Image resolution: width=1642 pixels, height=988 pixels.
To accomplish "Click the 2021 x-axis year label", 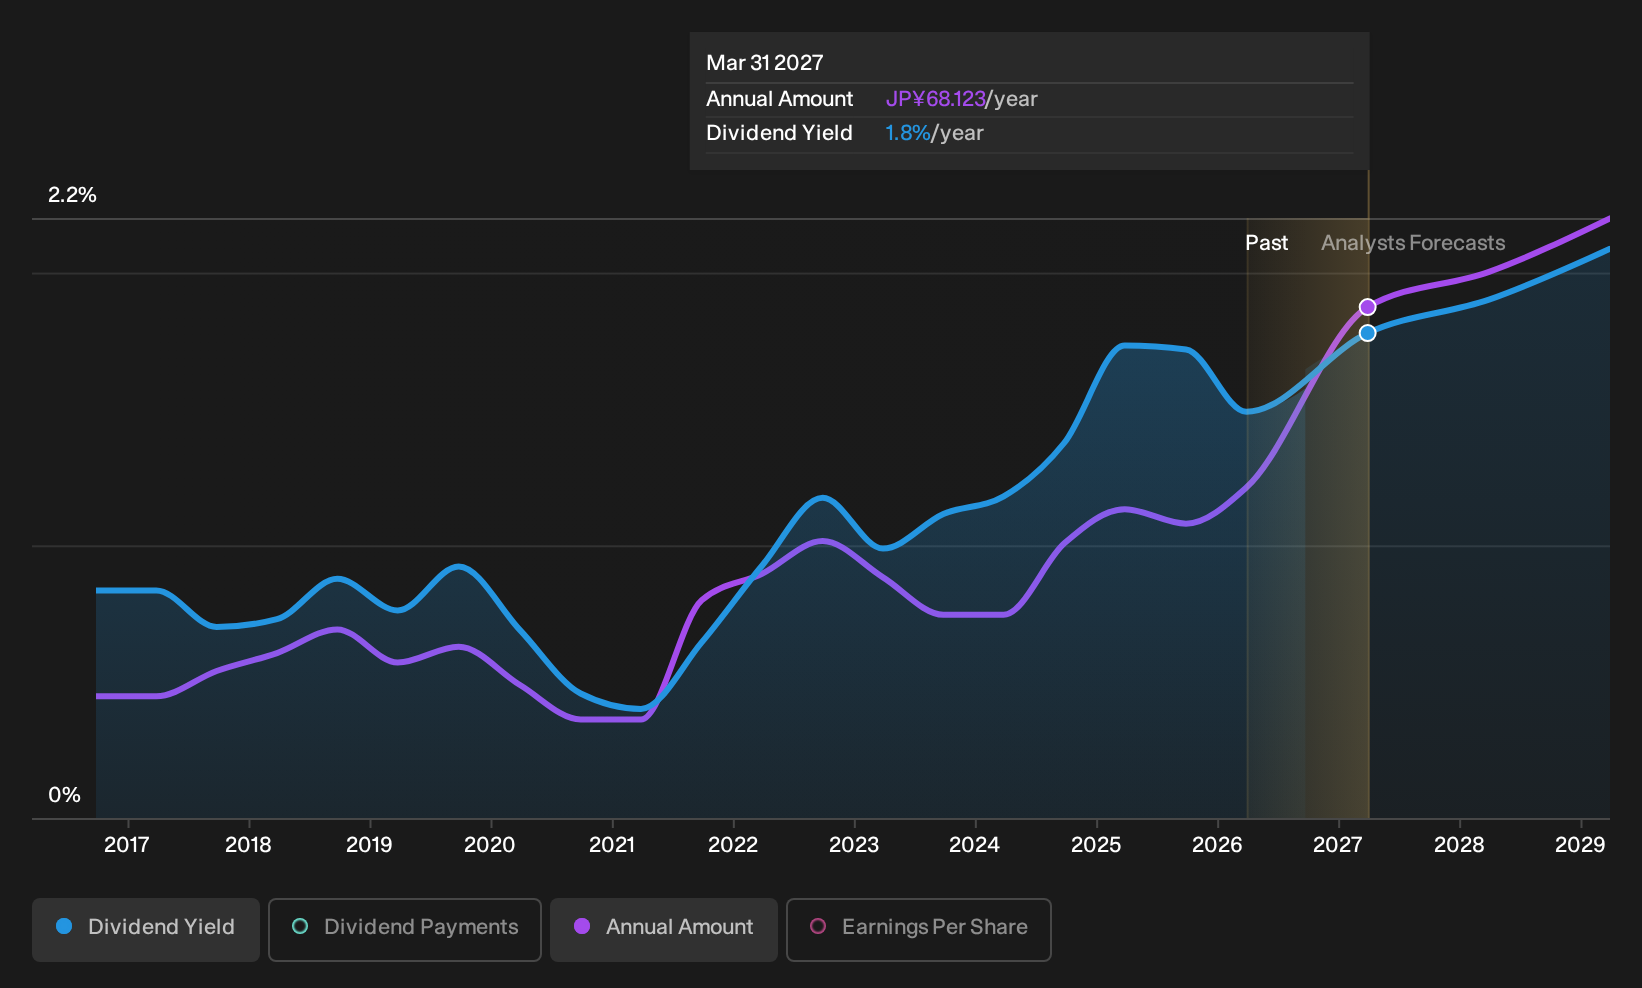I will pyautogui.click(x=612, y=845).
